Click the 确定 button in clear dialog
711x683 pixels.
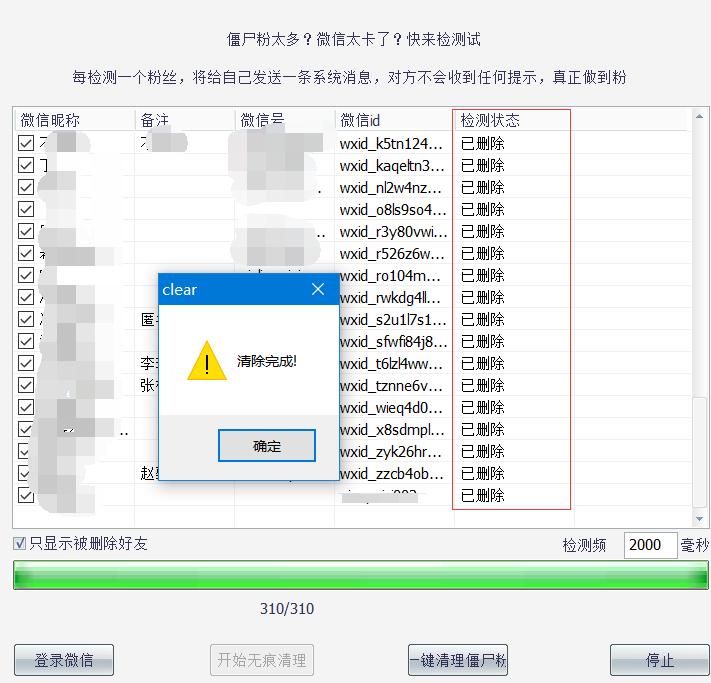pyautogui.click(x=267, y=445)
